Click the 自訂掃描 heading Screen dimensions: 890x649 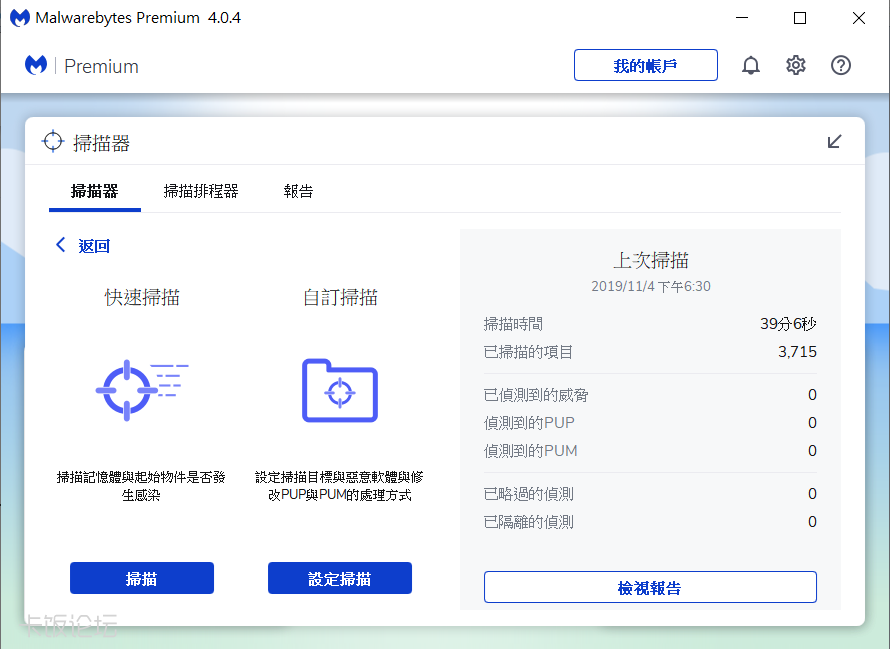click(x=340, y=297)
